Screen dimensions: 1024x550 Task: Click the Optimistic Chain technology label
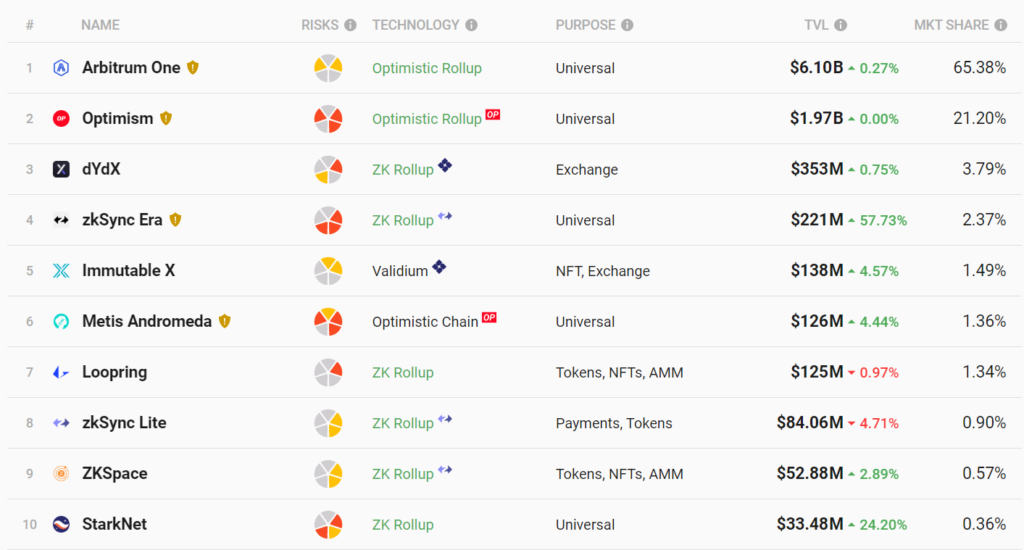(x=425, y=322)
